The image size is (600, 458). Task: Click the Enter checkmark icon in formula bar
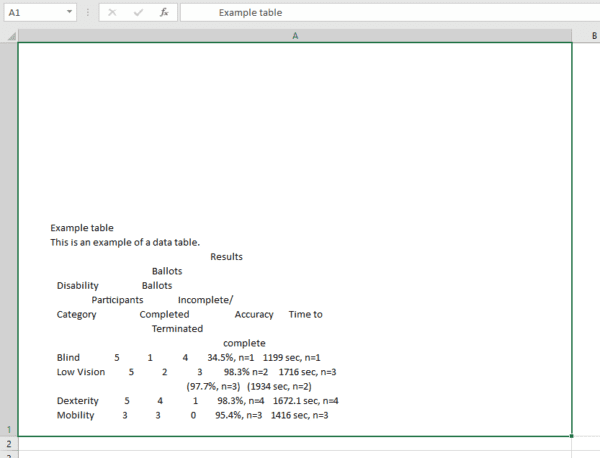click(137, 13)
